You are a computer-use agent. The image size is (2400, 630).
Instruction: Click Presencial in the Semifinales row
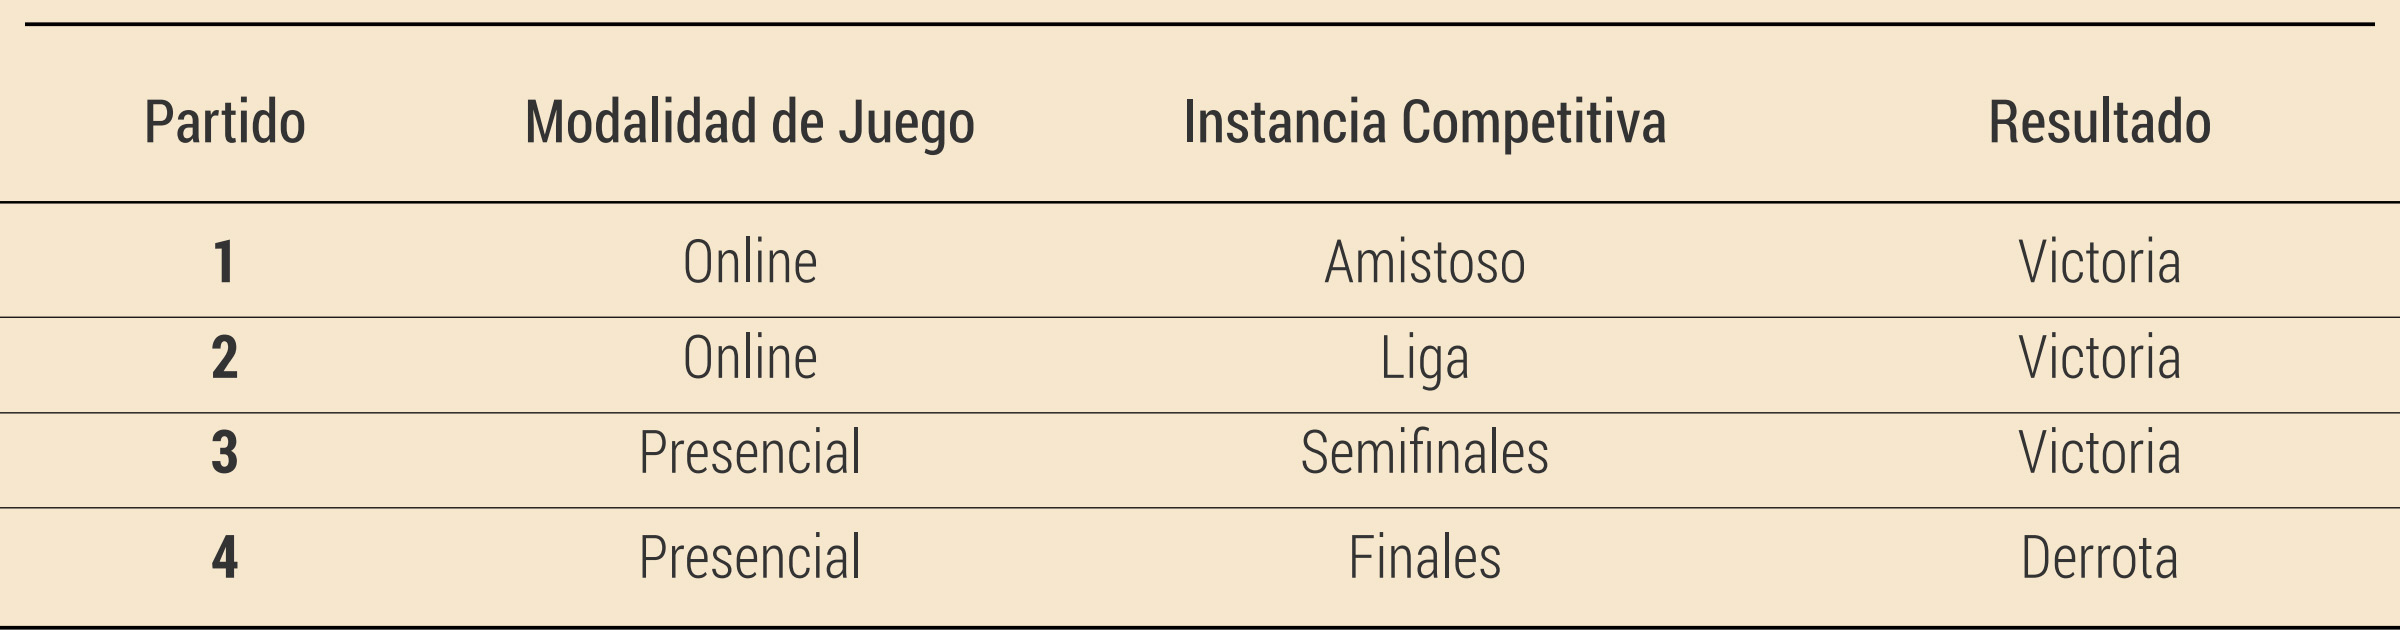point(749,452)
